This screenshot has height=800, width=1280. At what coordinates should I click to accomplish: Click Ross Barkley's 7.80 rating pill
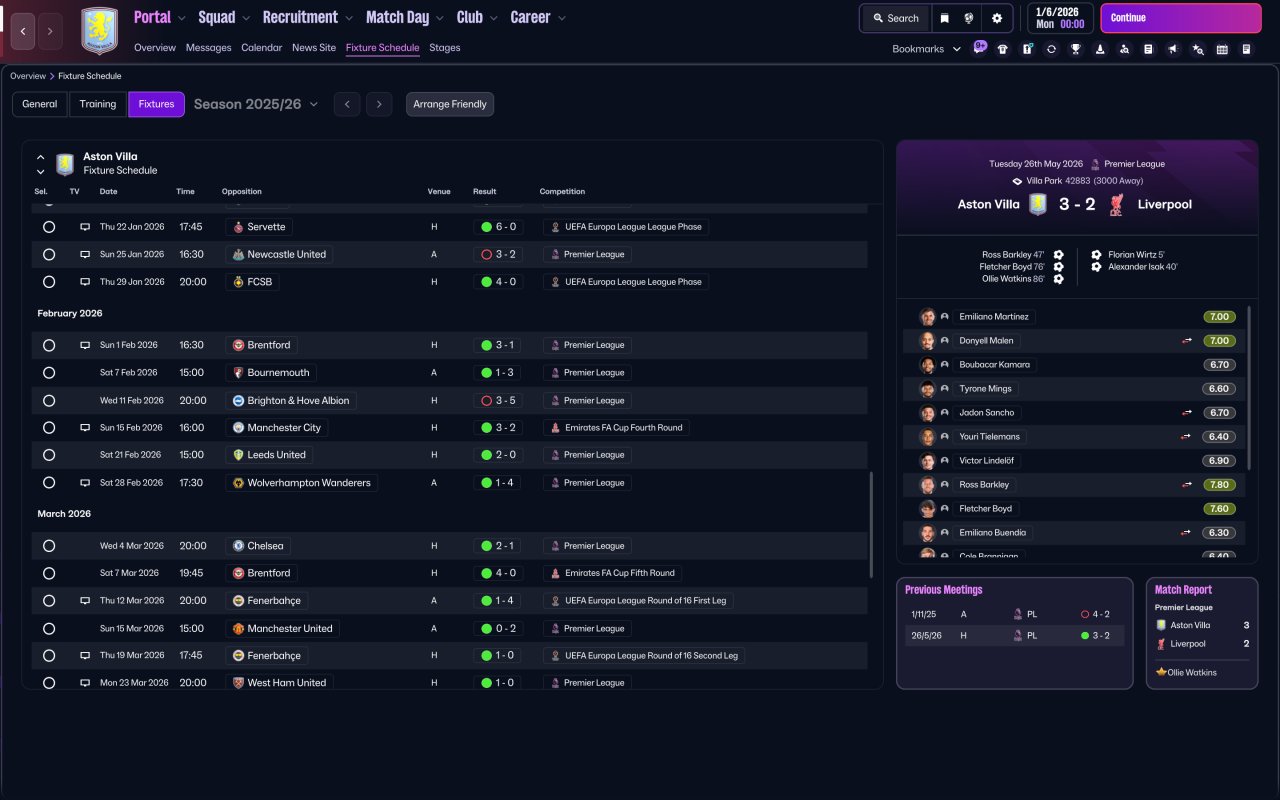(1219, 485)
